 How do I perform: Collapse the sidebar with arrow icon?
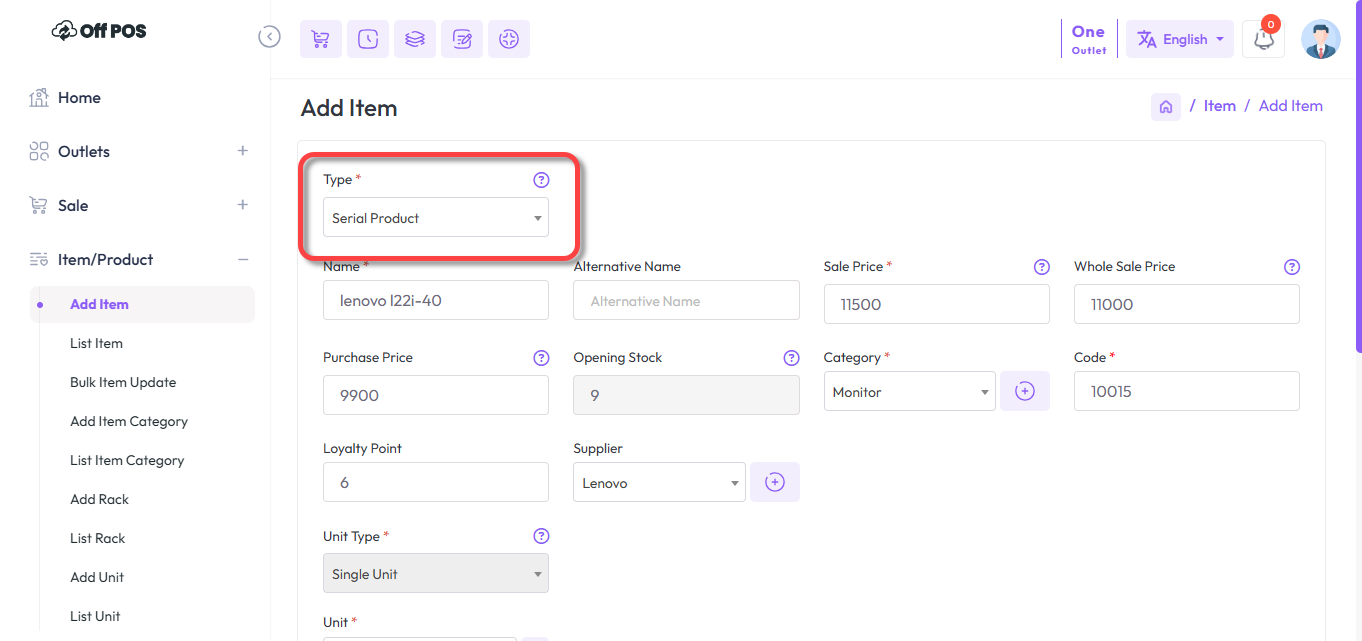coord(269,37)
